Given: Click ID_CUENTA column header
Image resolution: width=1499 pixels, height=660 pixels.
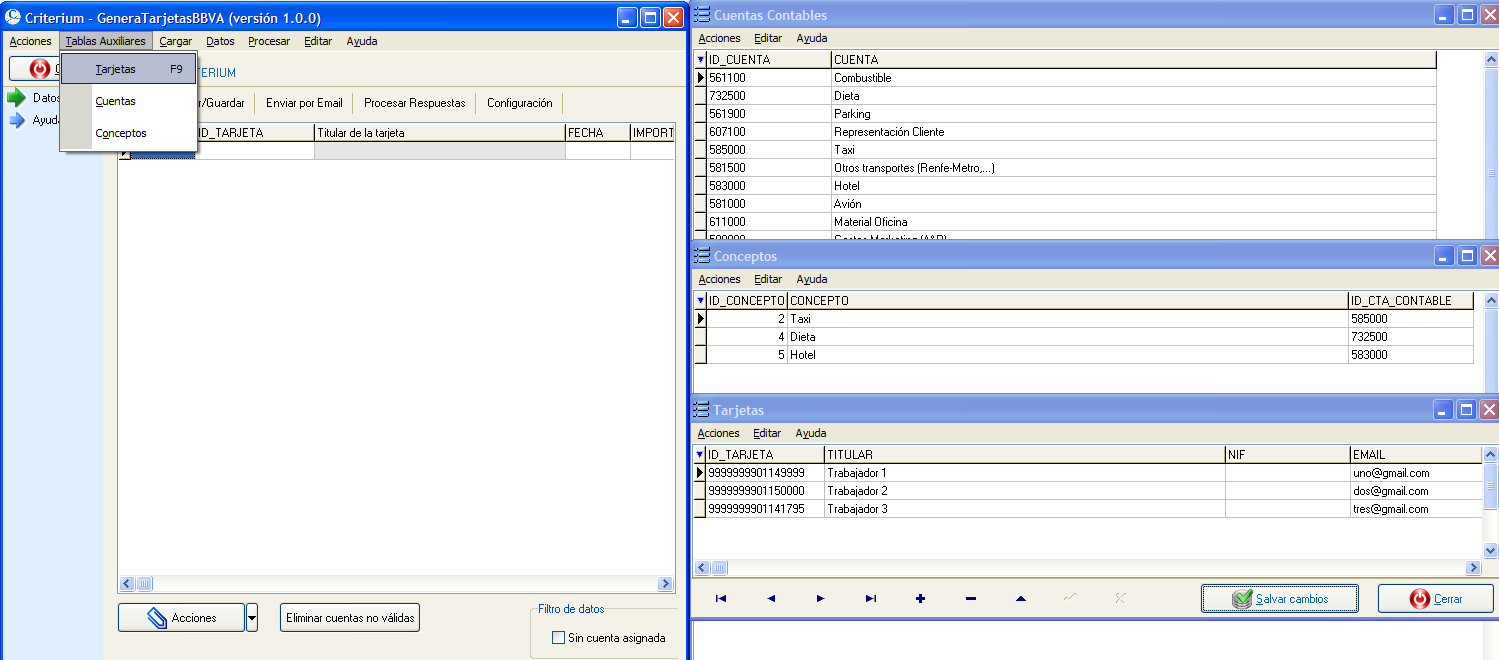Looking at the screenshot, I should 769,60.
